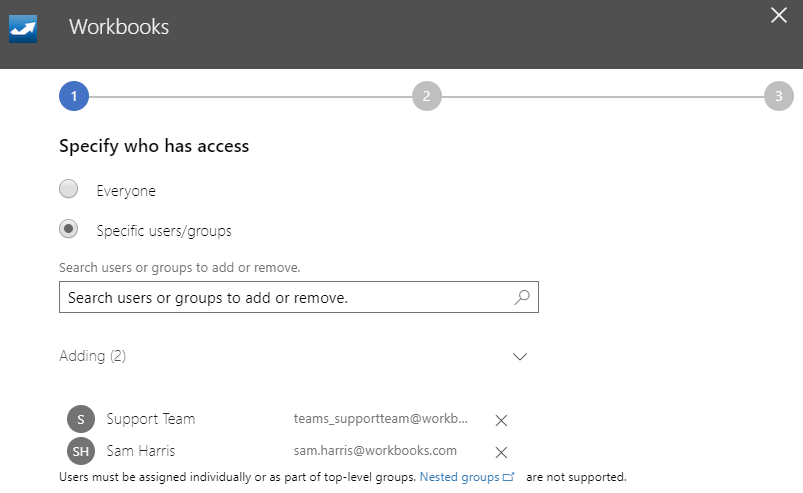
Task: Click the Support Team avatar circle
Action: click(x=81, y=419)
